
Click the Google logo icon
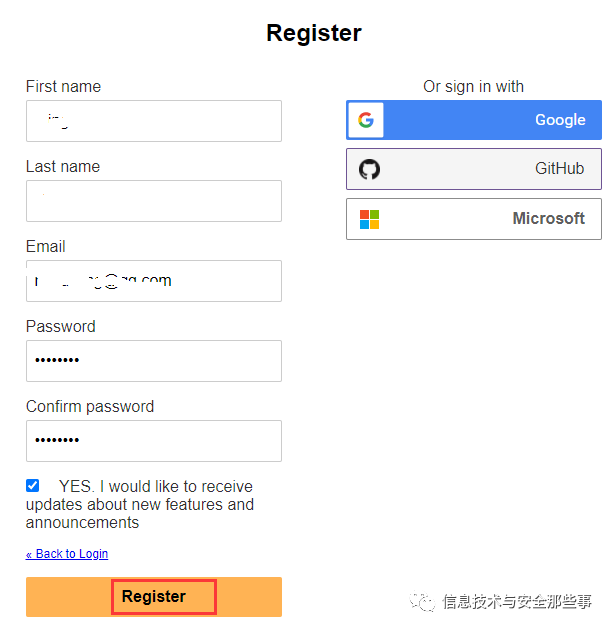coord(366,120)
